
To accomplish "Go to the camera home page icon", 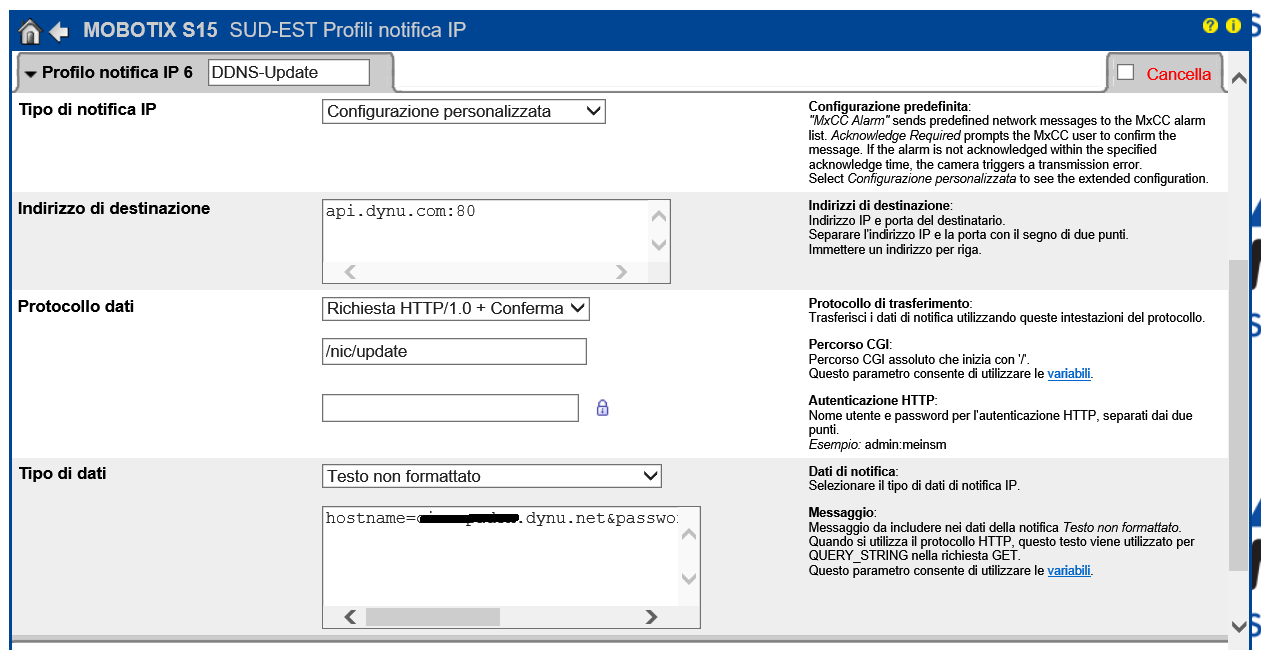I will pyautogui.click(x=31, y=30).
